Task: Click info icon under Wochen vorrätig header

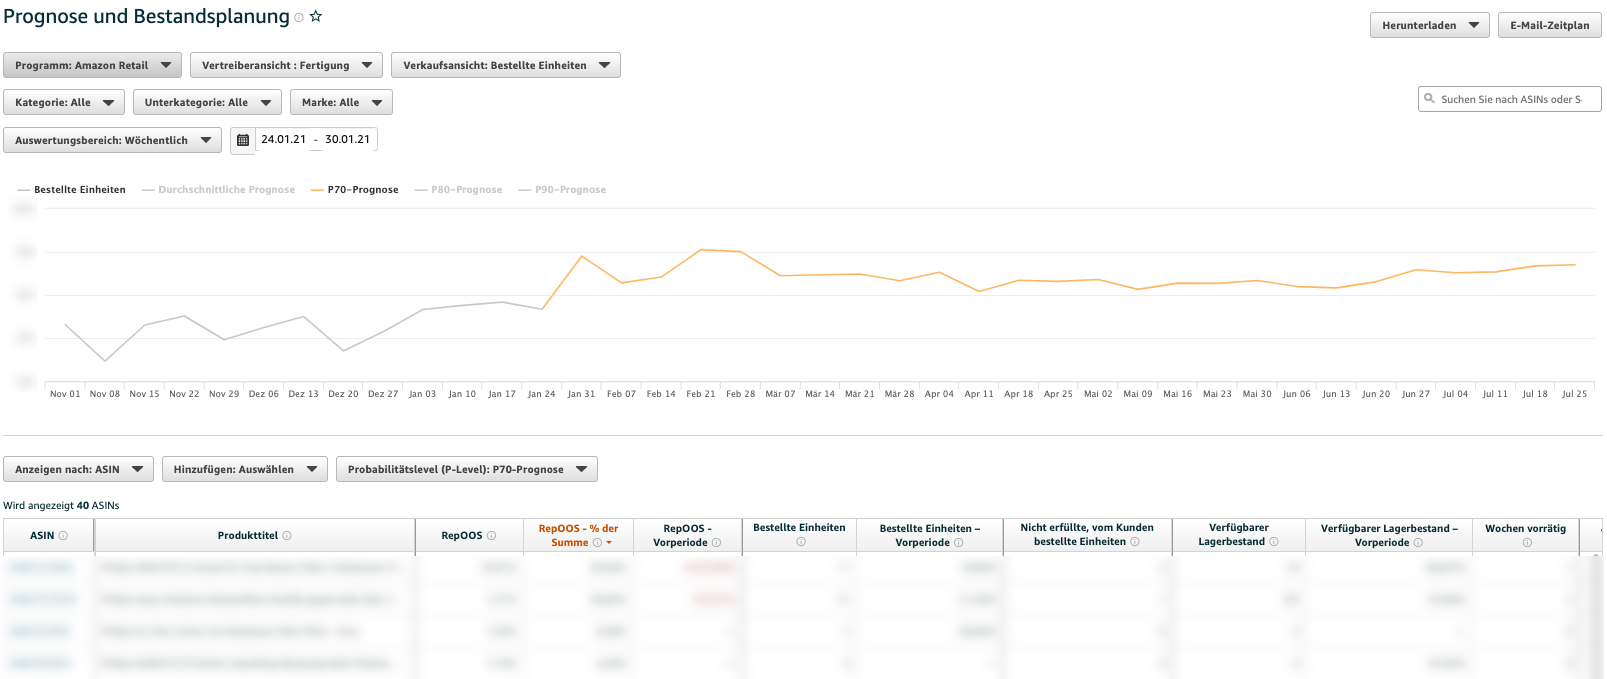Action: pyautogui.click(x=1527, y=543)
